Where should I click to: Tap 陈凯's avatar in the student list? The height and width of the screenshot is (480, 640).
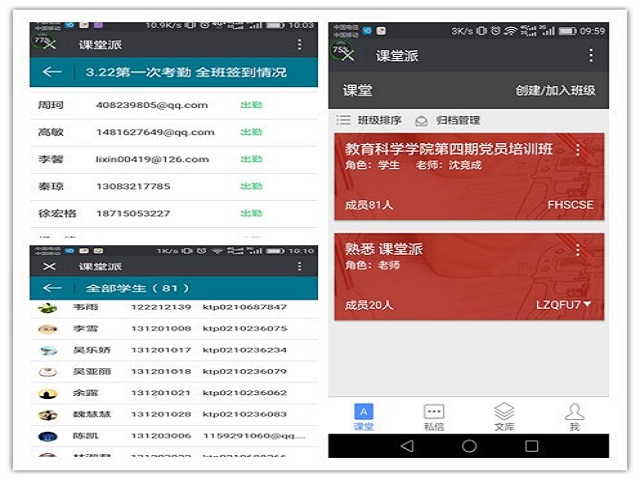[x=47, y=436]
